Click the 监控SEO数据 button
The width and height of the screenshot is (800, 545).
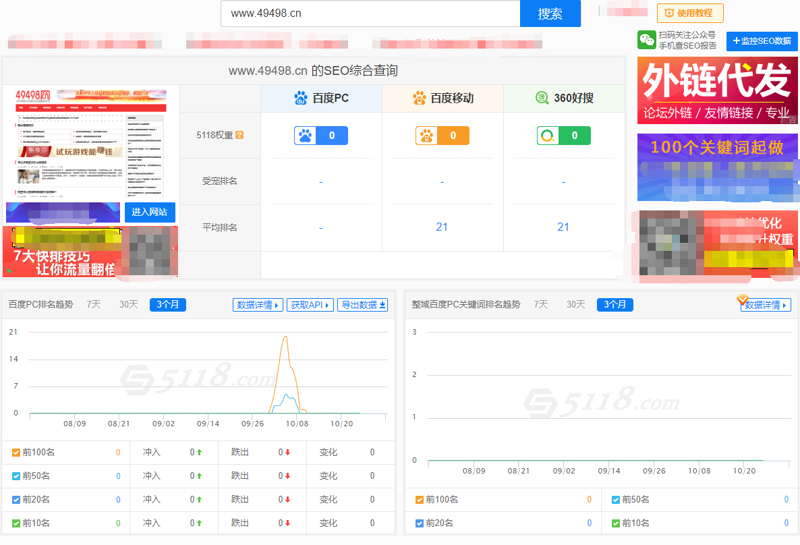(x=762, y=41)
